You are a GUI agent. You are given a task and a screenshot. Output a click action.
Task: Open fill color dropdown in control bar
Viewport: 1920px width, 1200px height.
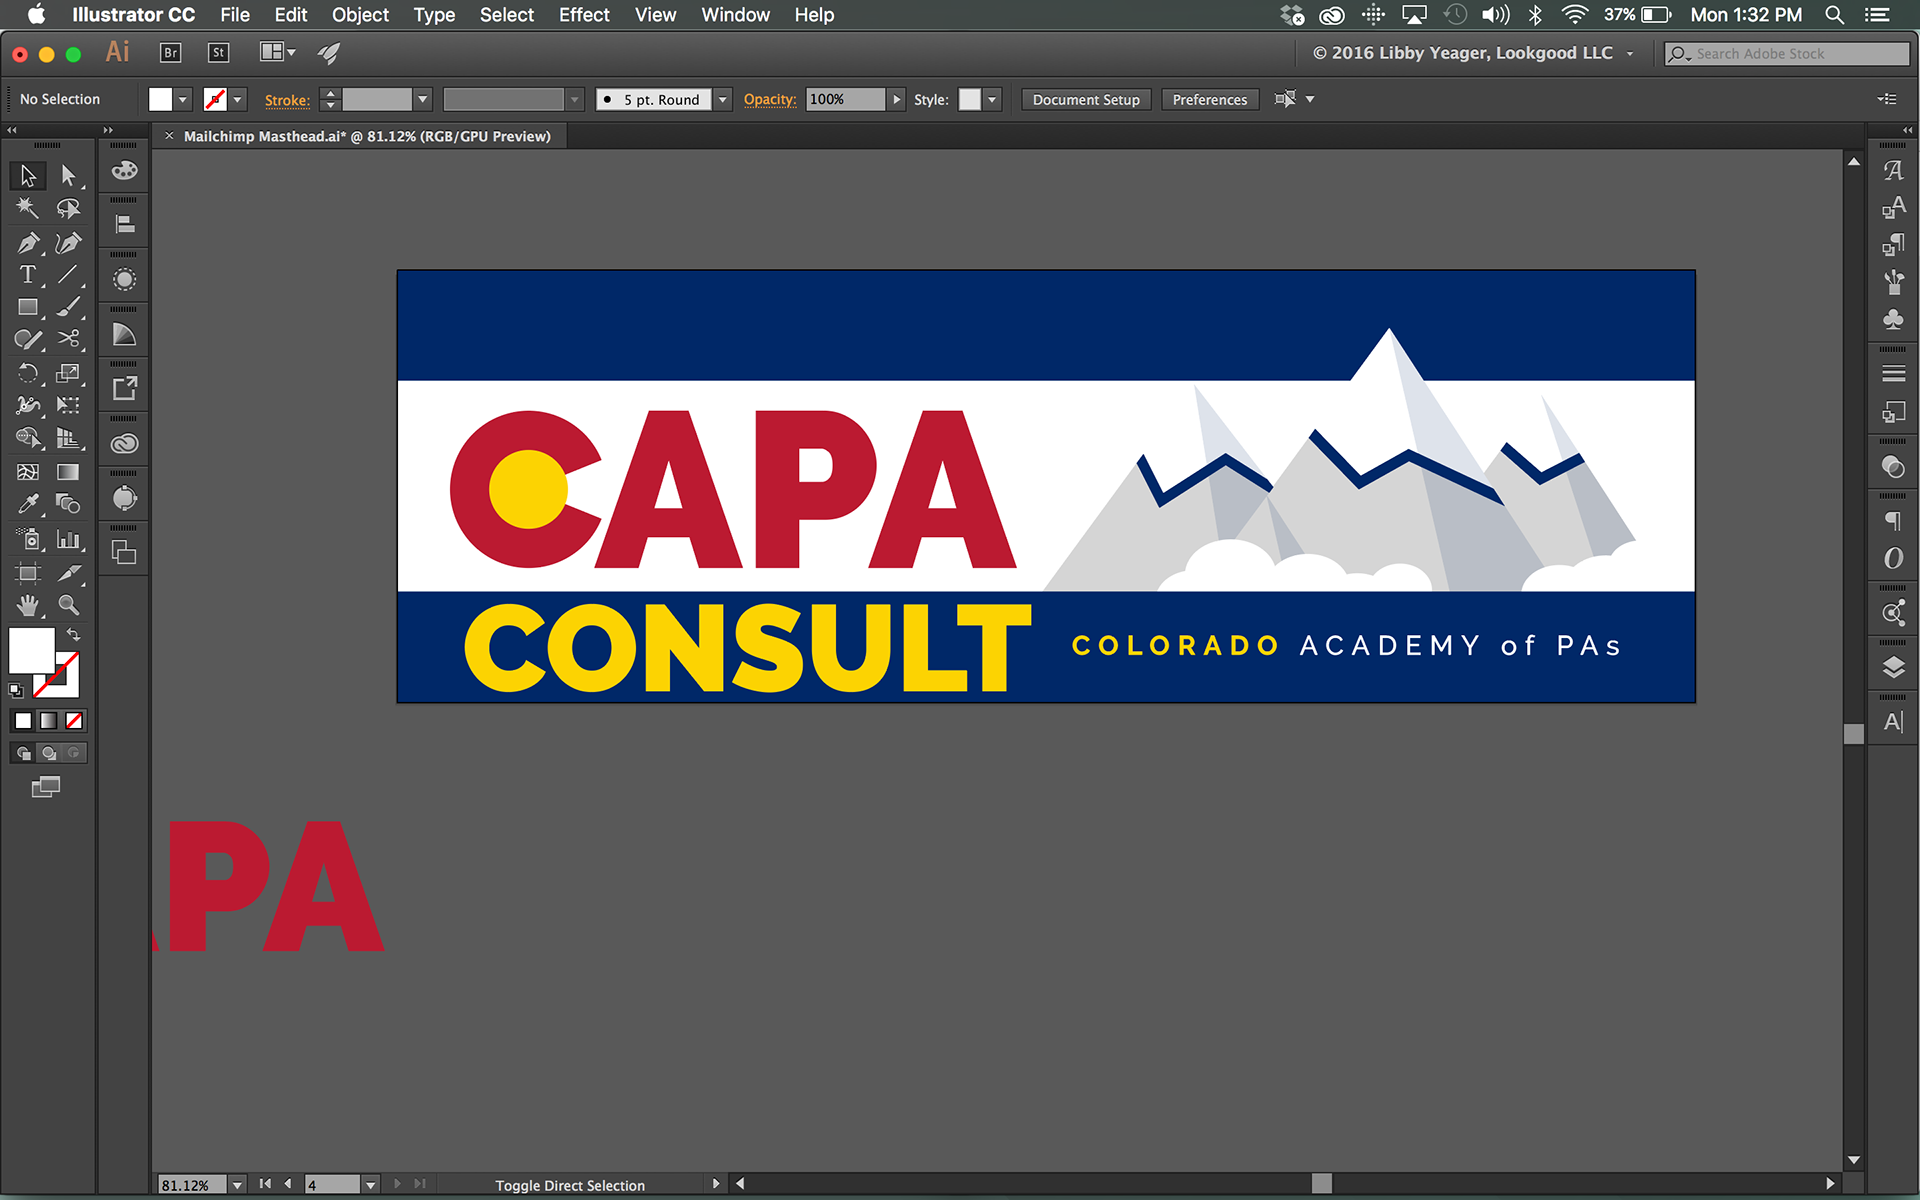coord(182,99)
